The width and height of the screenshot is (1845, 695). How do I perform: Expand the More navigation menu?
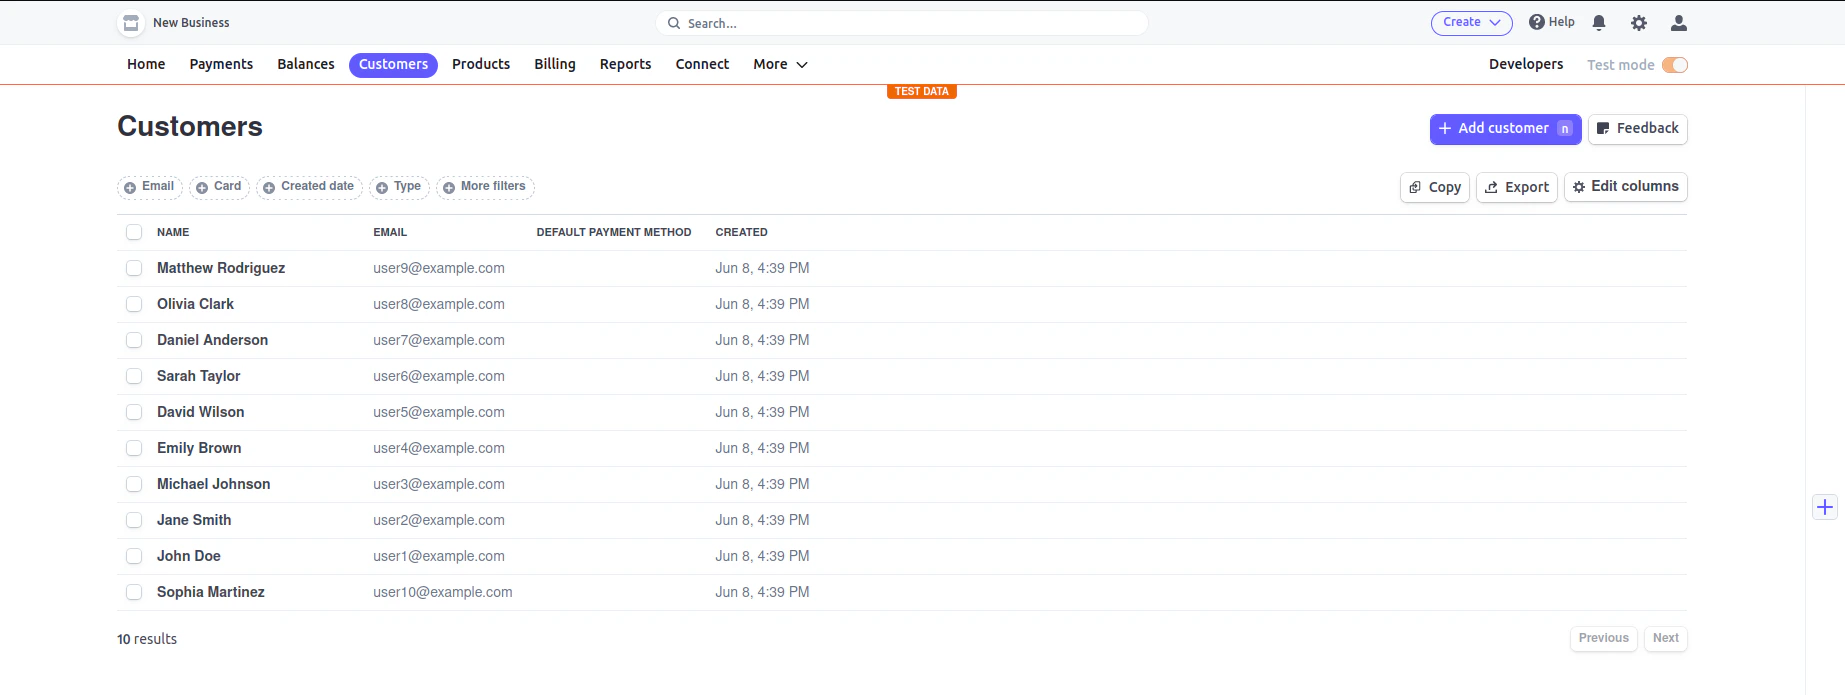click(780, 64)
